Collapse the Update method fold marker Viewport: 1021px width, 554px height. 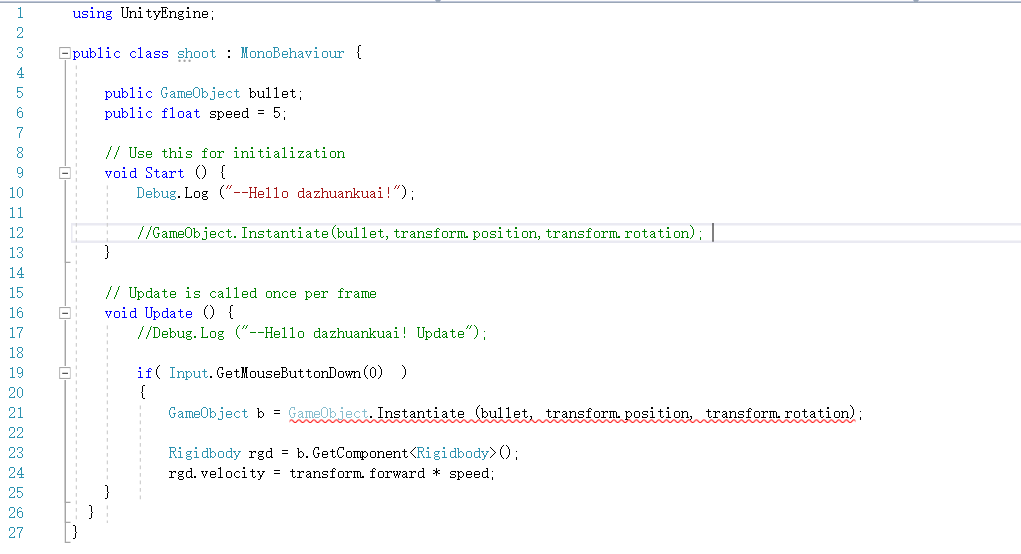click(64, 313)
